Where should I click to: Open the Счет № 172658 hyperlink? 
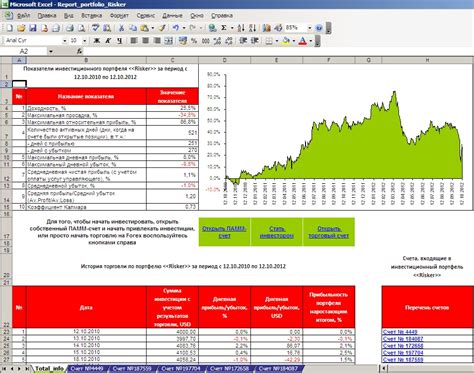[x=403, y=346]
